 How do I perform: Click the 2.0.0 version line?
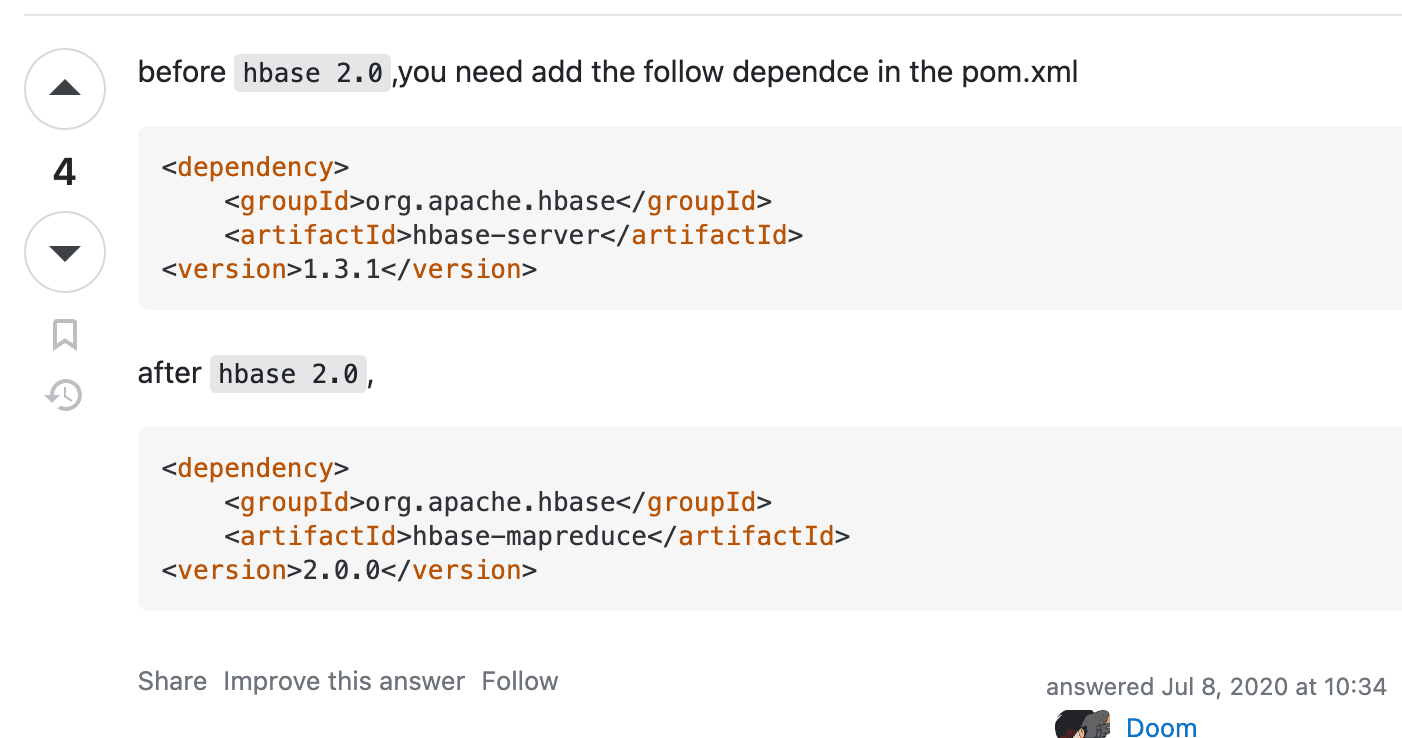click(x=349, y=570)
